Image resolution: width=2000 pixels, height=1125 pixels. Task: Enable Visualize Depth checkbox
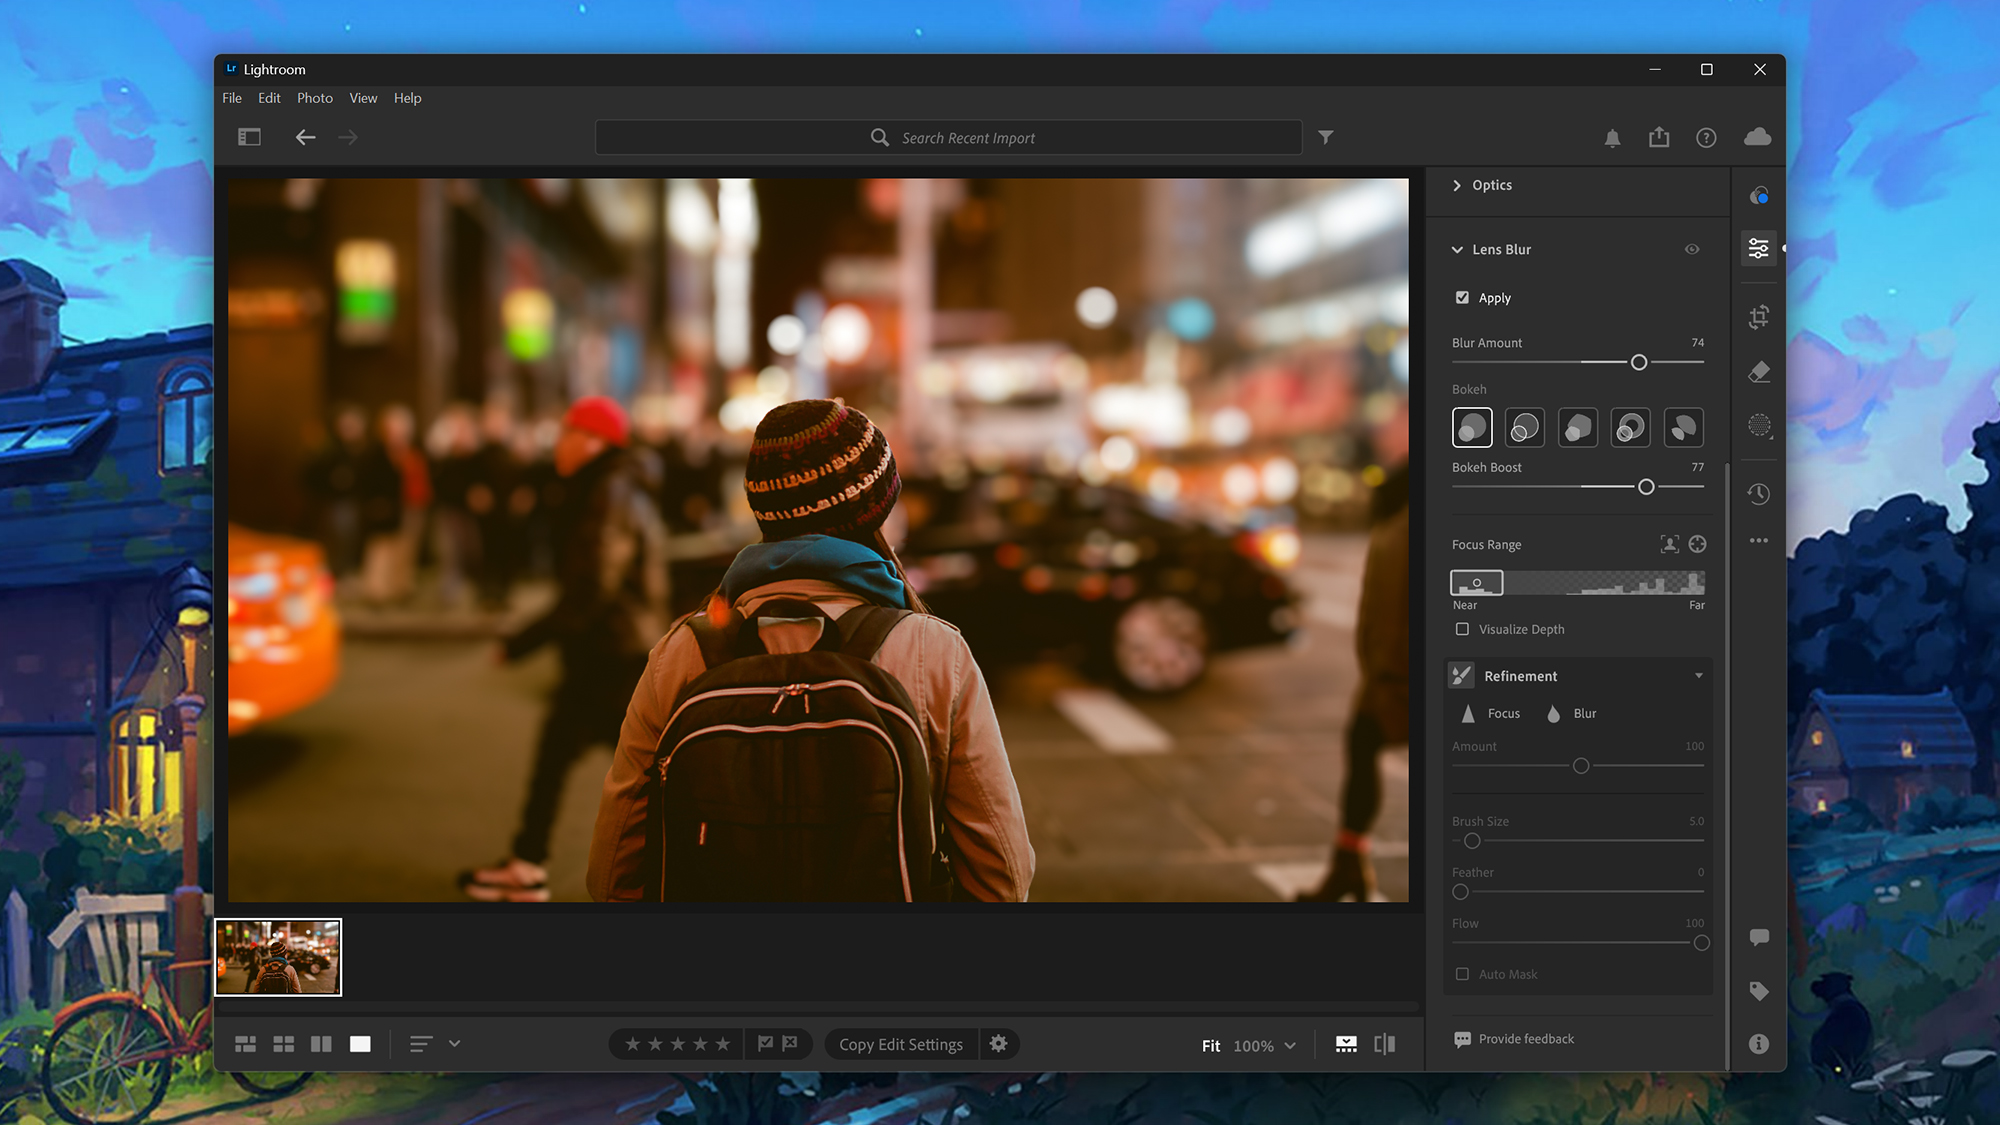1462,629
